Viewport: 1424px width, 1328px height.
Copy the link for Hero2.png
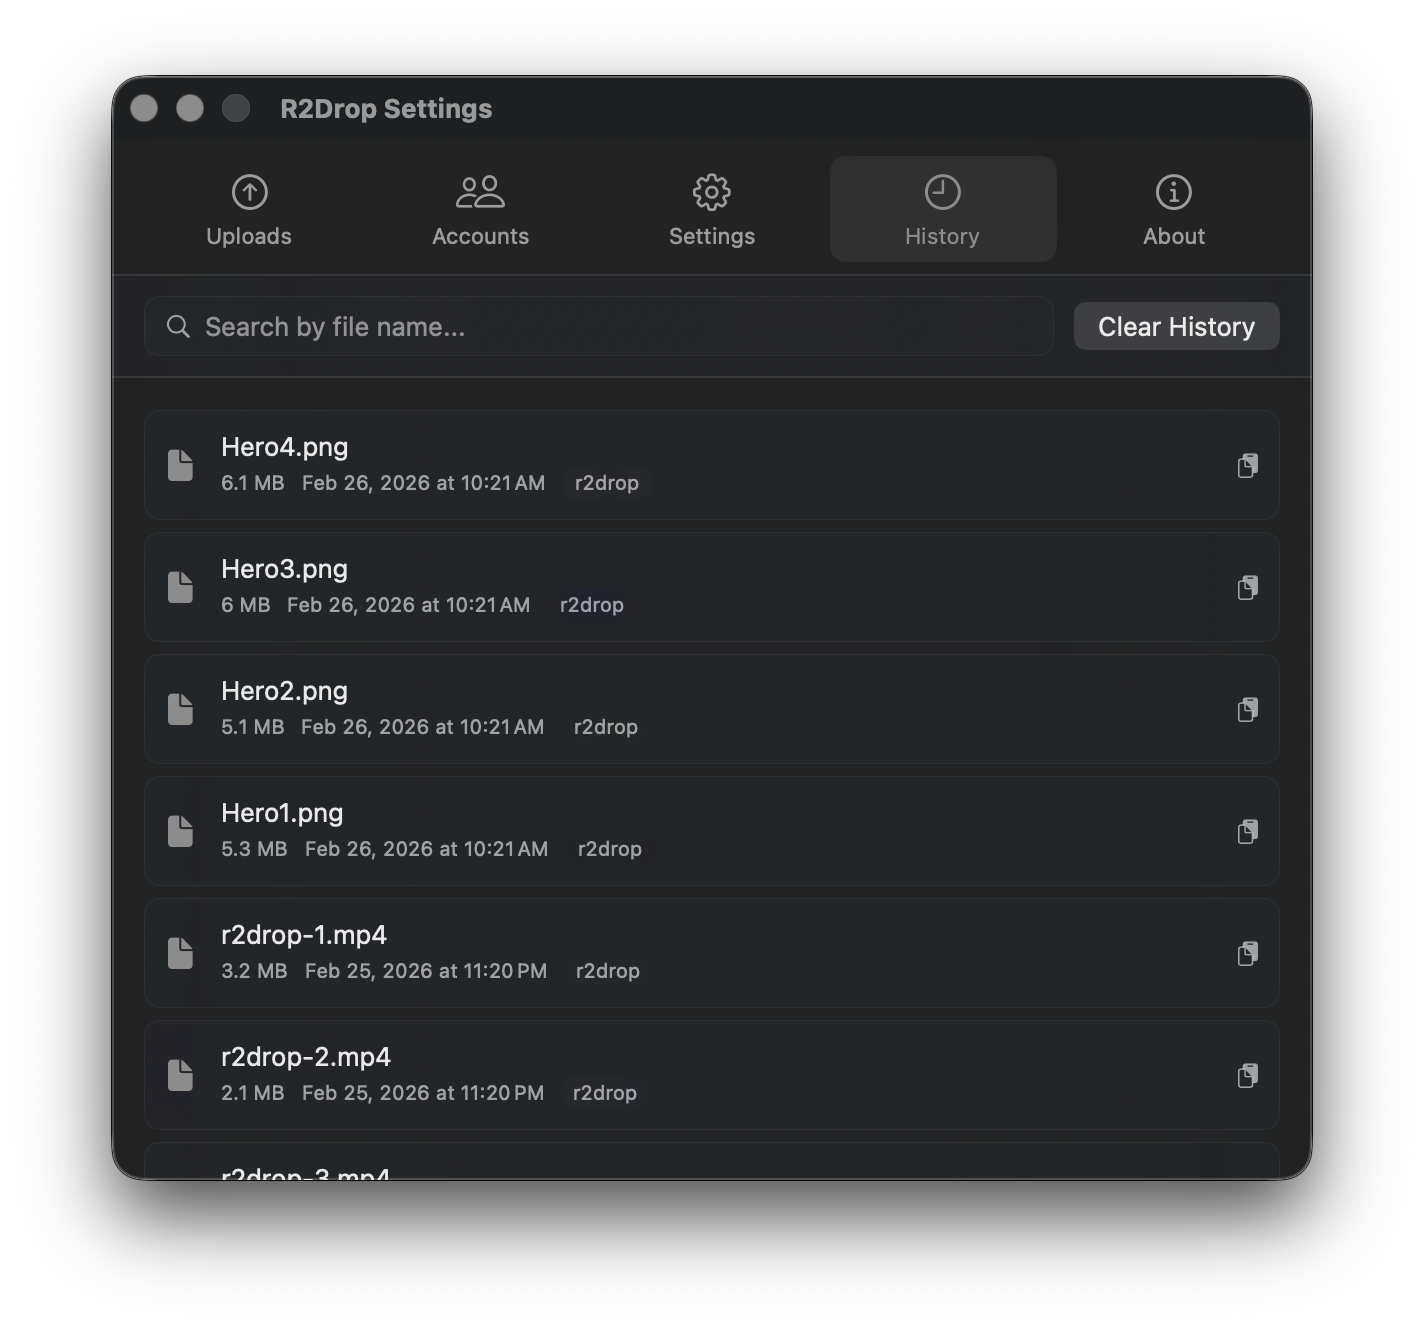[x=1247, y=709]
